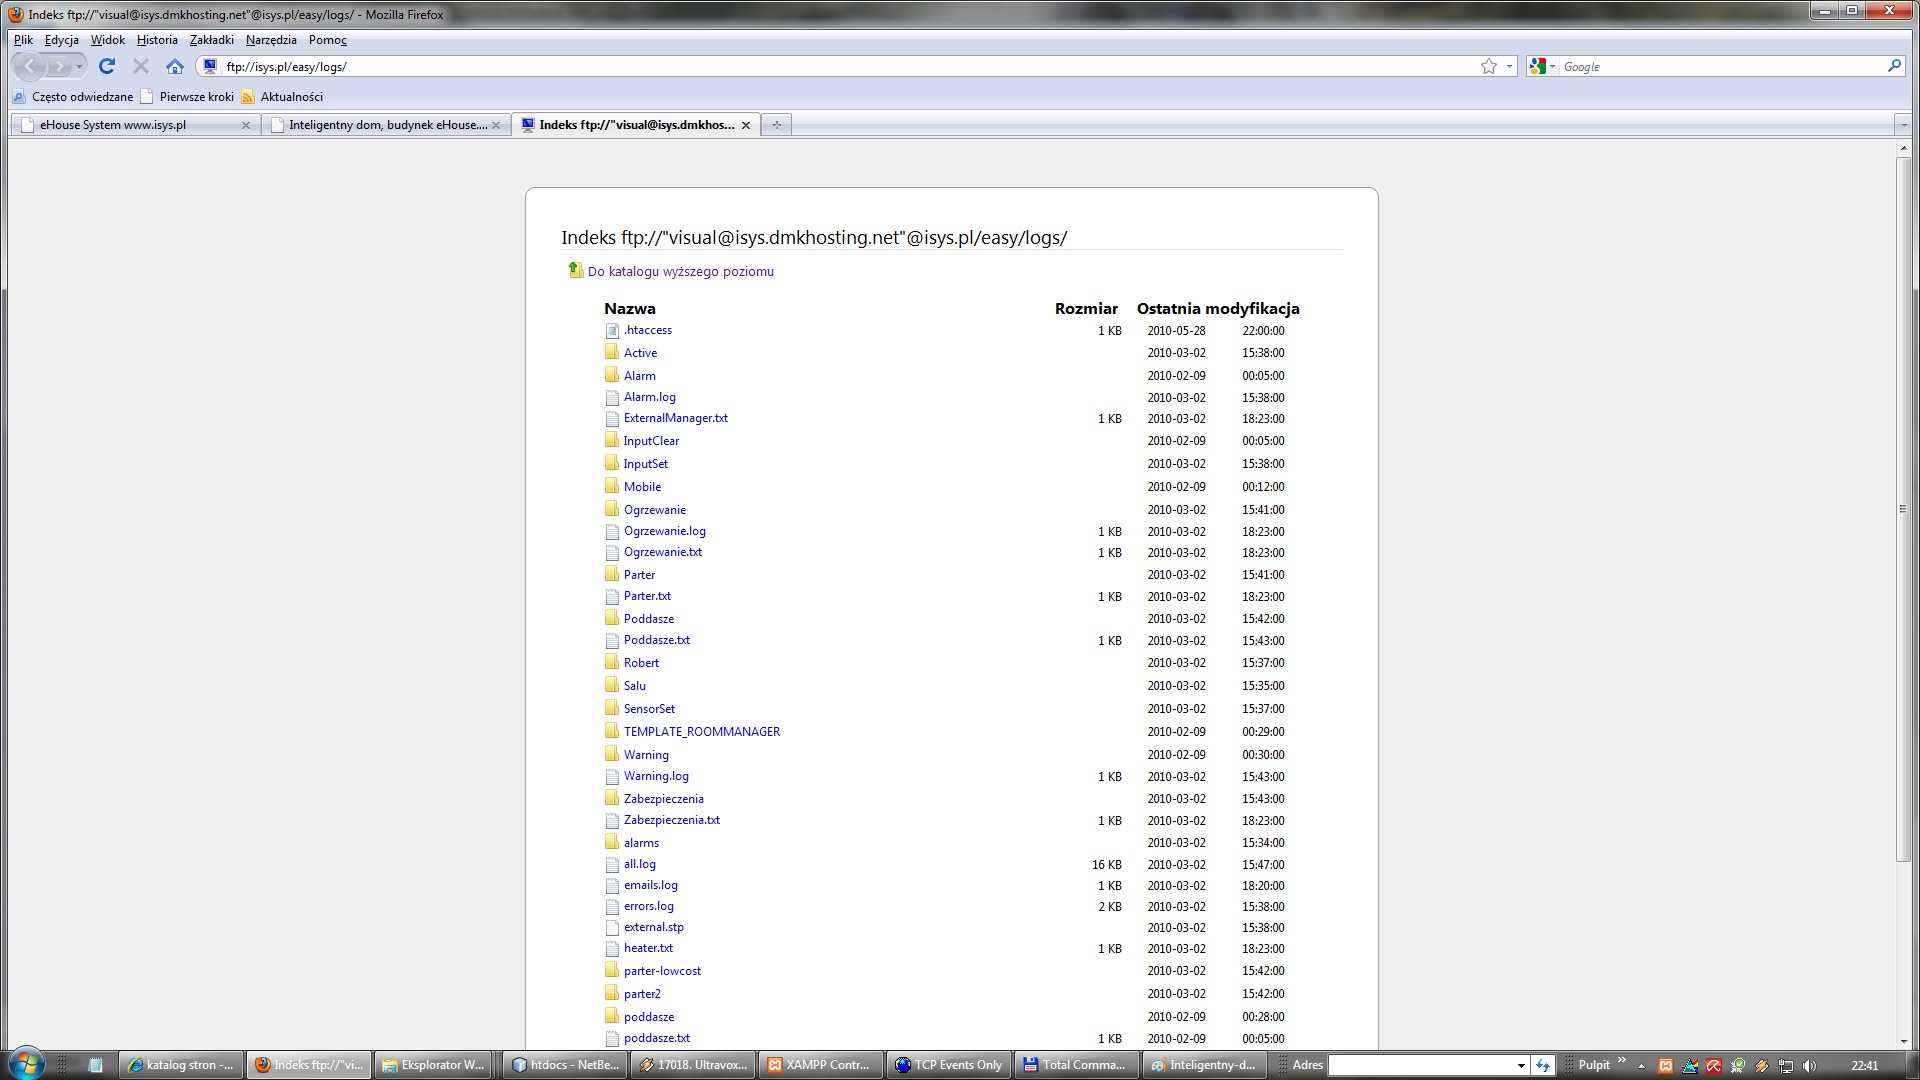
Task: Click the page reload icon in toolbar
Action: 109,66
